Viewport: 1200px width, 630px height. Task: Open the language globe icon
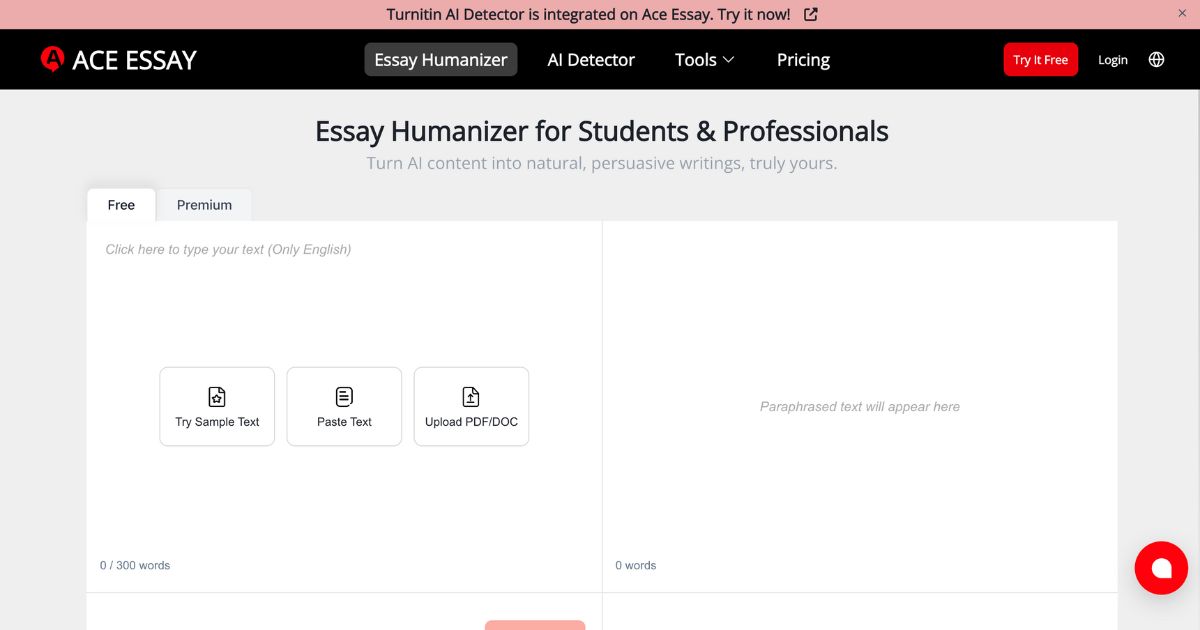coord(1156,59)
